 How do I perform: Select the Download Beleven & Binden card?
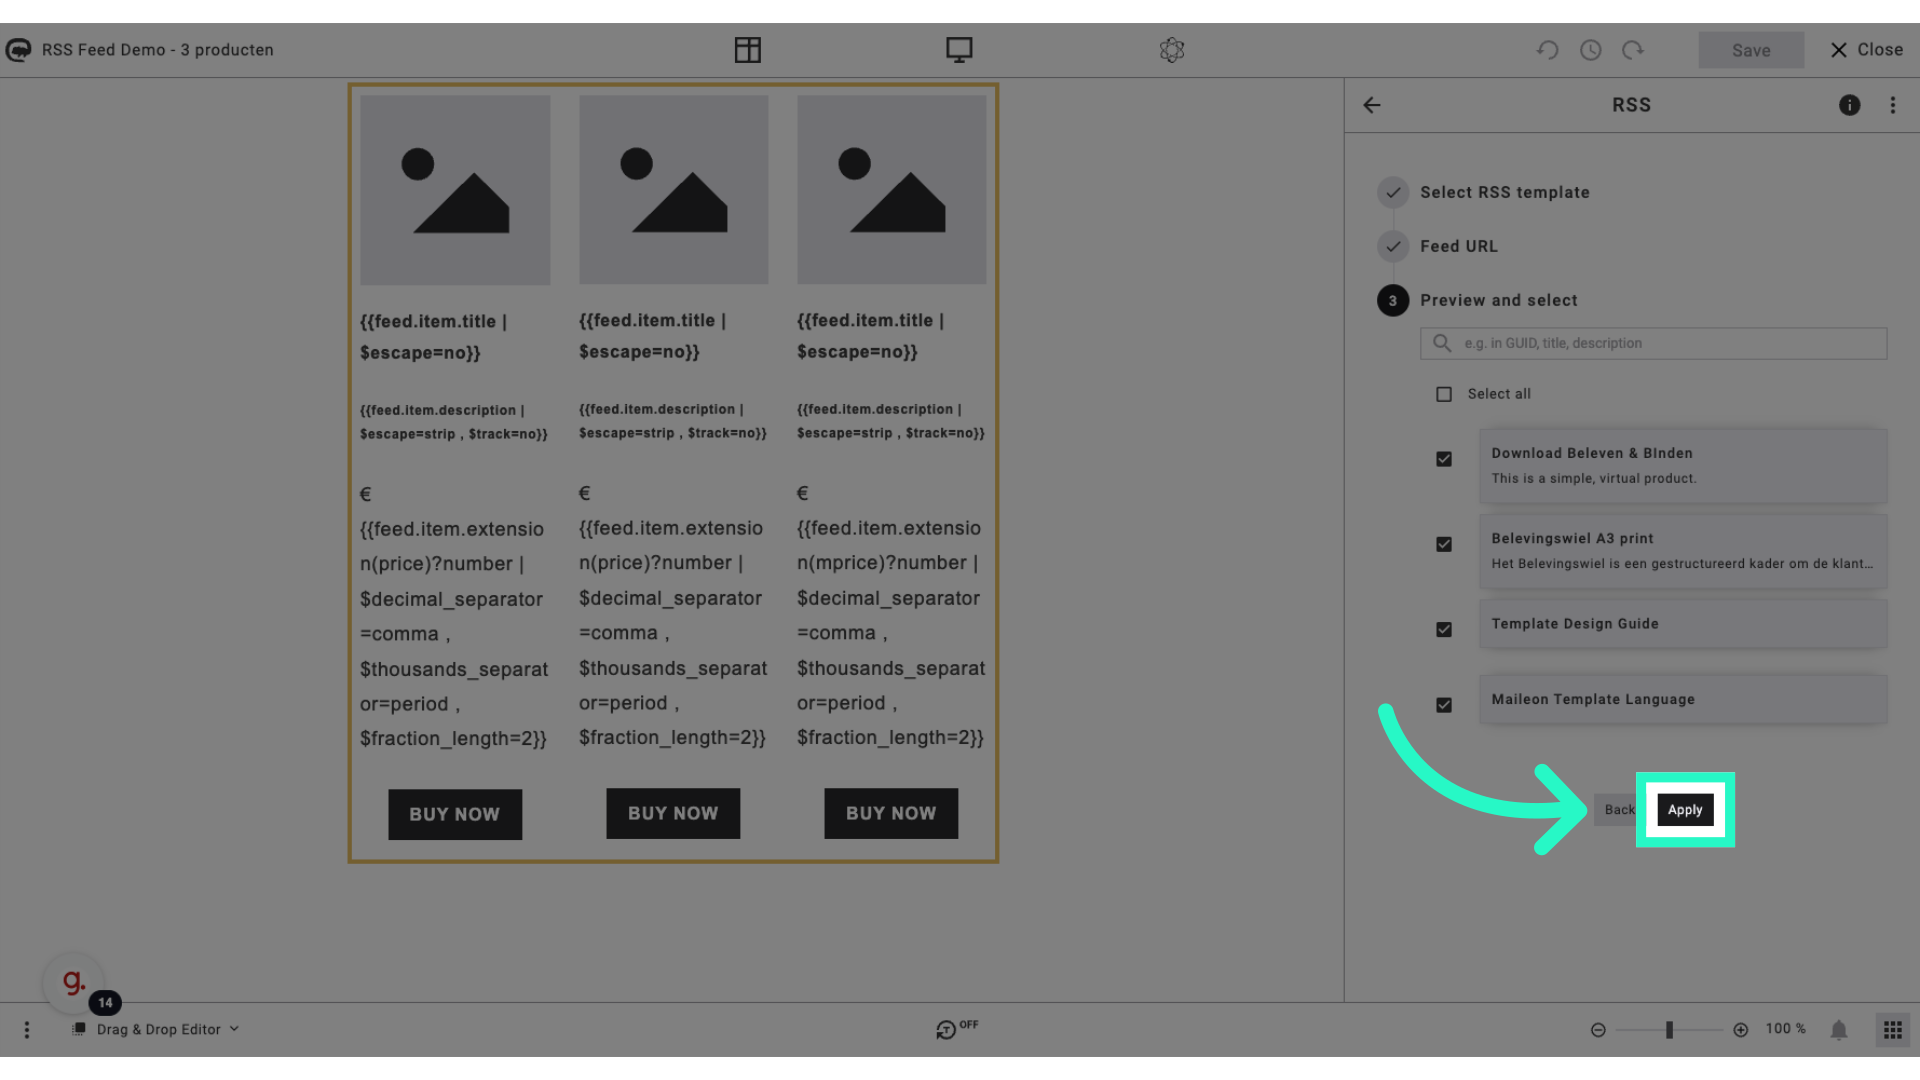[1683, 466]
